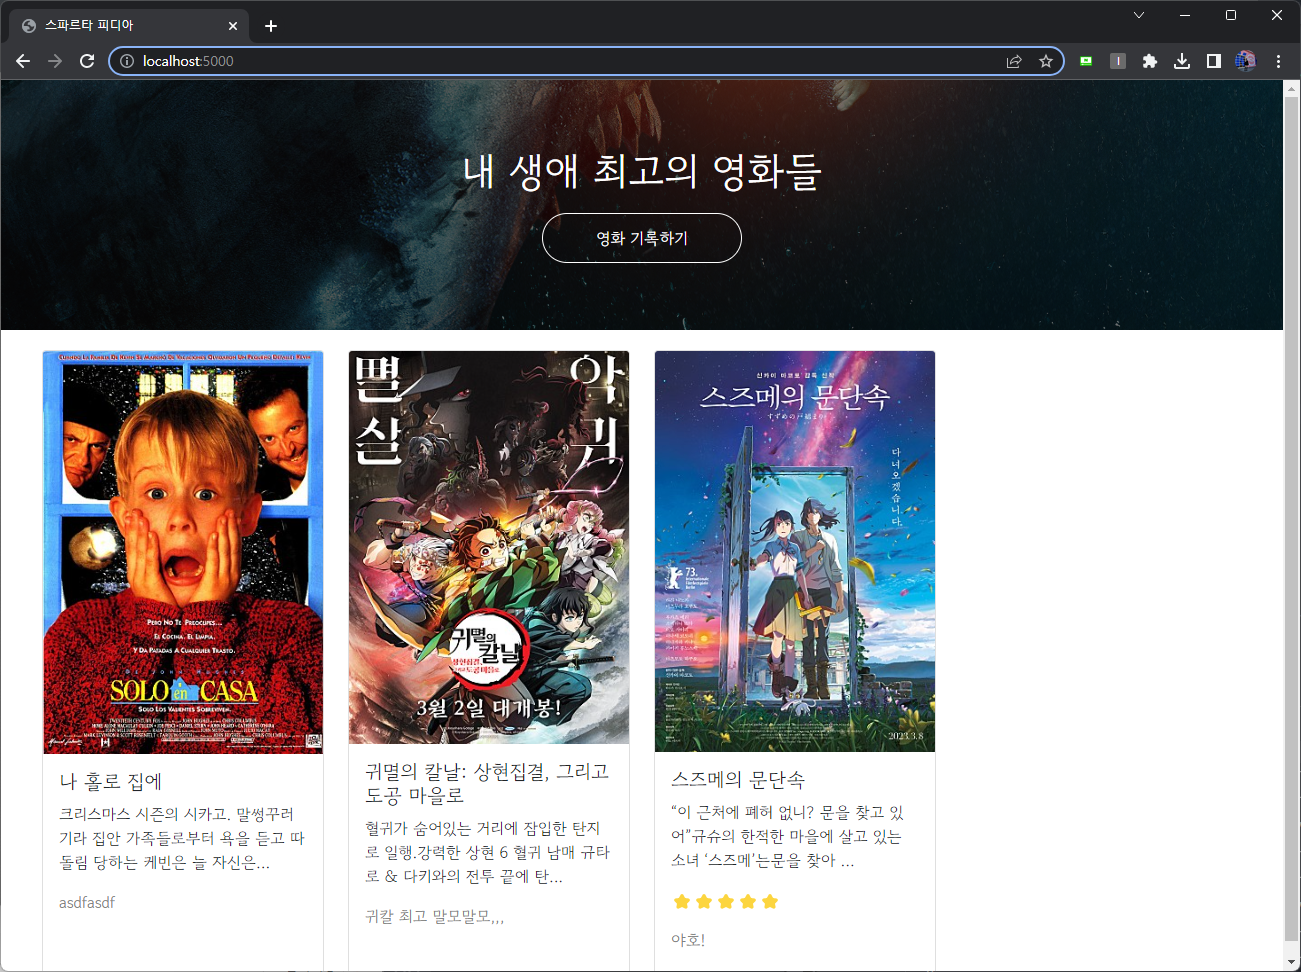The width and height of the screenshot is (1301, 972).
Task: Open a new browser tab
Action: tap(271, 26)
